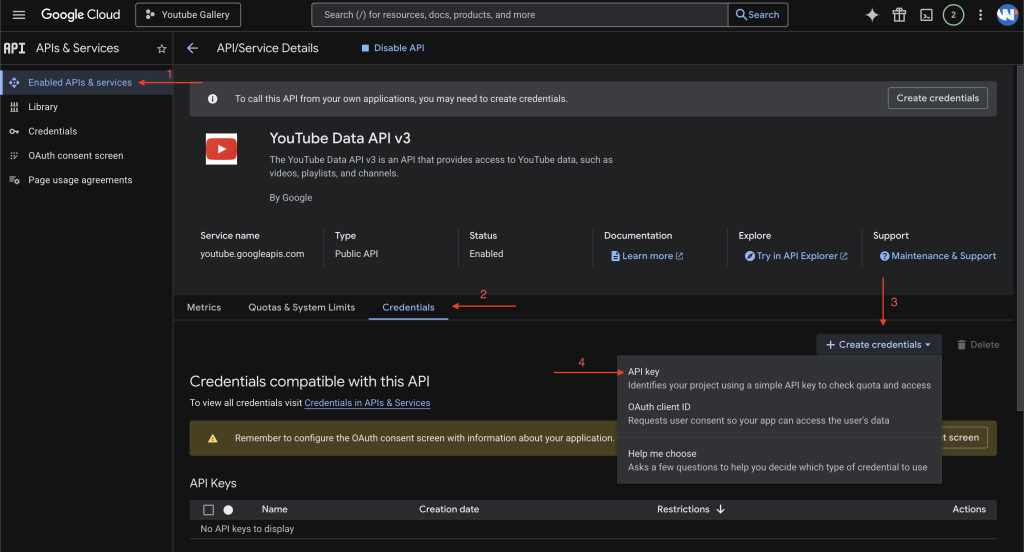Open the notifications badge showing 2
Image resolution: width=1024 pixels, height=552 pixels.
[x=953, y=15]
